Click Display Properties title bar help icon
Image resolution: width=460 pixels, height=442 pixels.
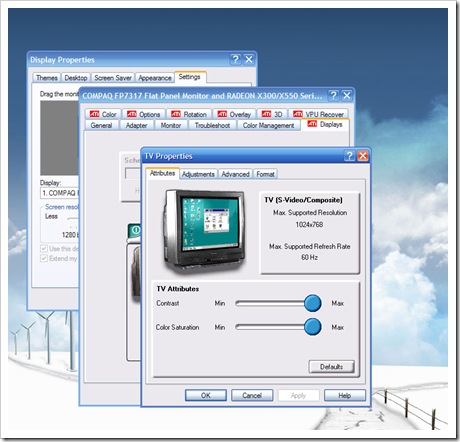(x=235, y=59)
